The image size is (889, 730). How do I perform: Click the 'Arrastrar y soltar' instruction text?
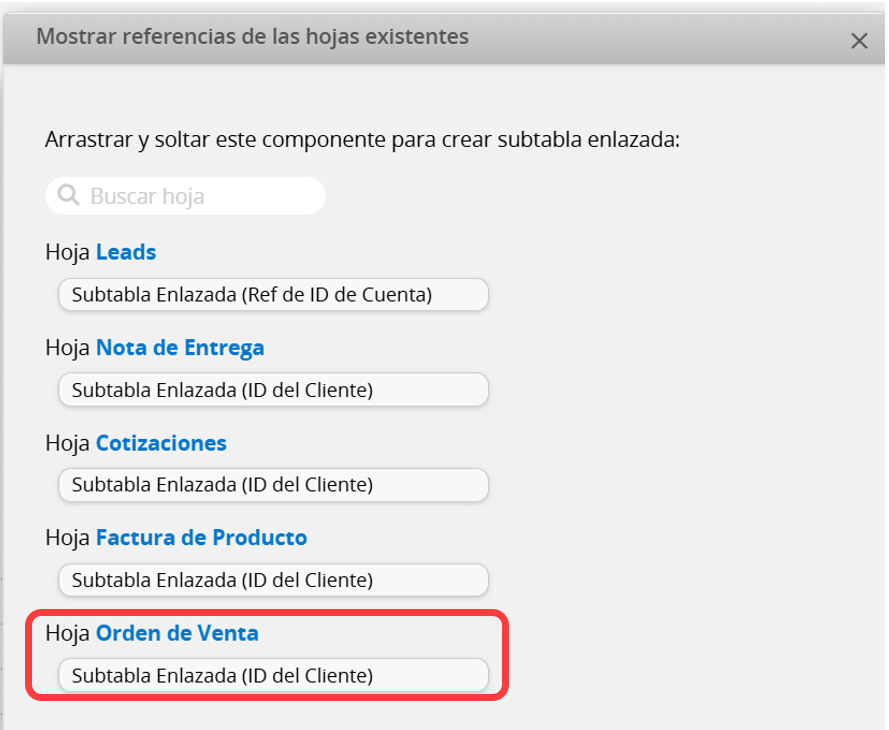(x=362, y=139)
